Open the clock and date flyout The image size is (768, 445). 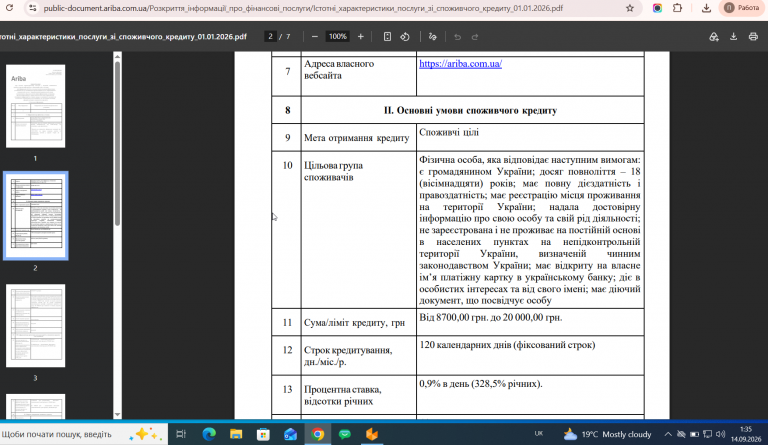746,434
